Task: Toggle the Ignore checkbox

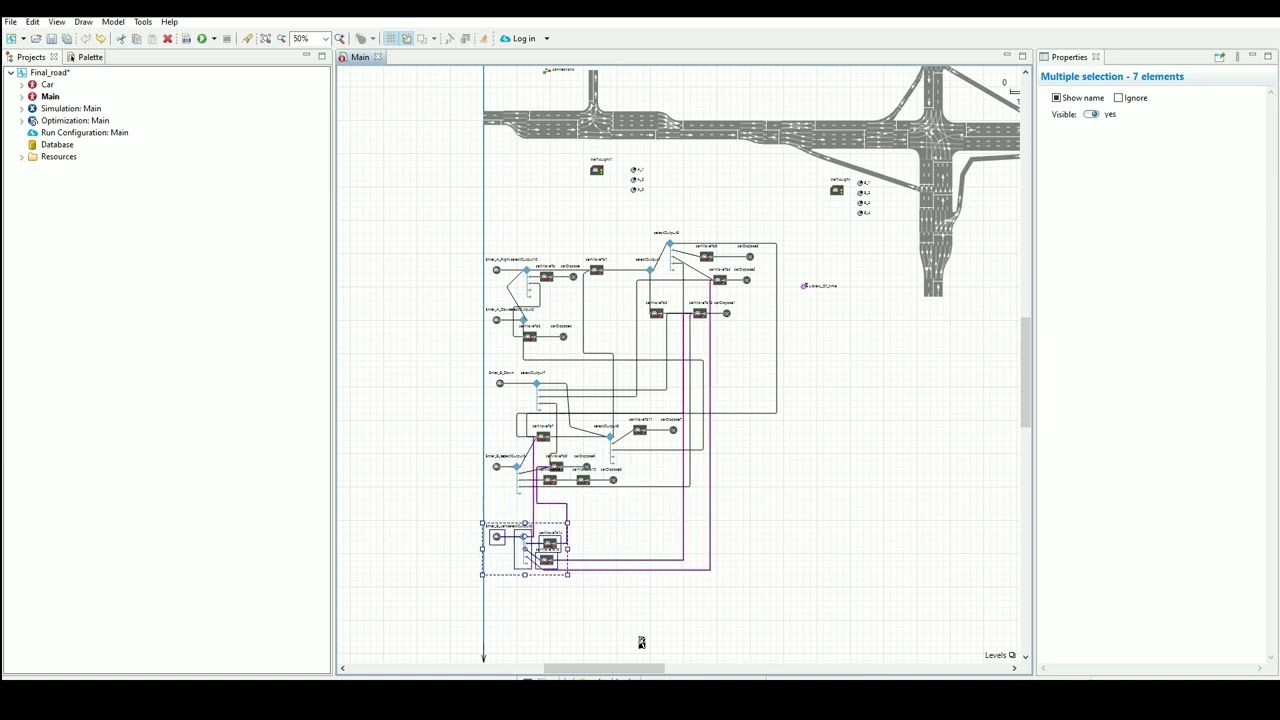Action: pos(1118,98)
